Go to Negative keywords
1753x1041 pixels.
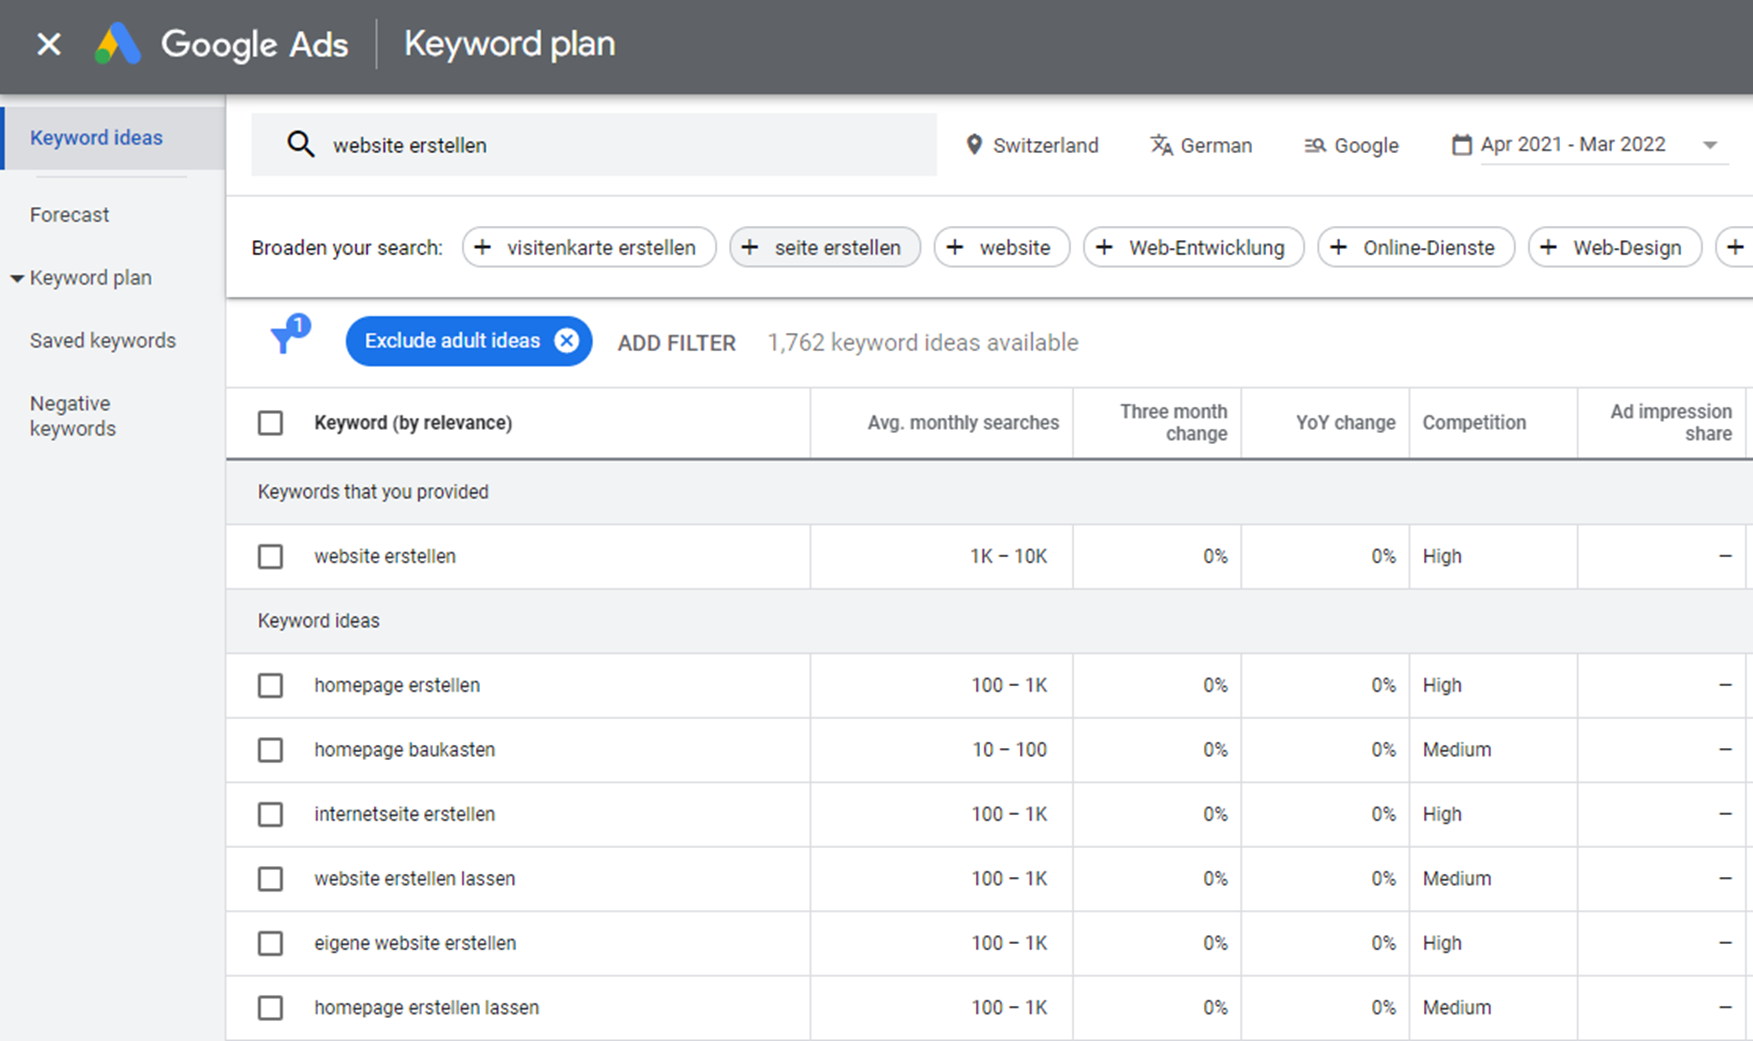pos(73,416)
